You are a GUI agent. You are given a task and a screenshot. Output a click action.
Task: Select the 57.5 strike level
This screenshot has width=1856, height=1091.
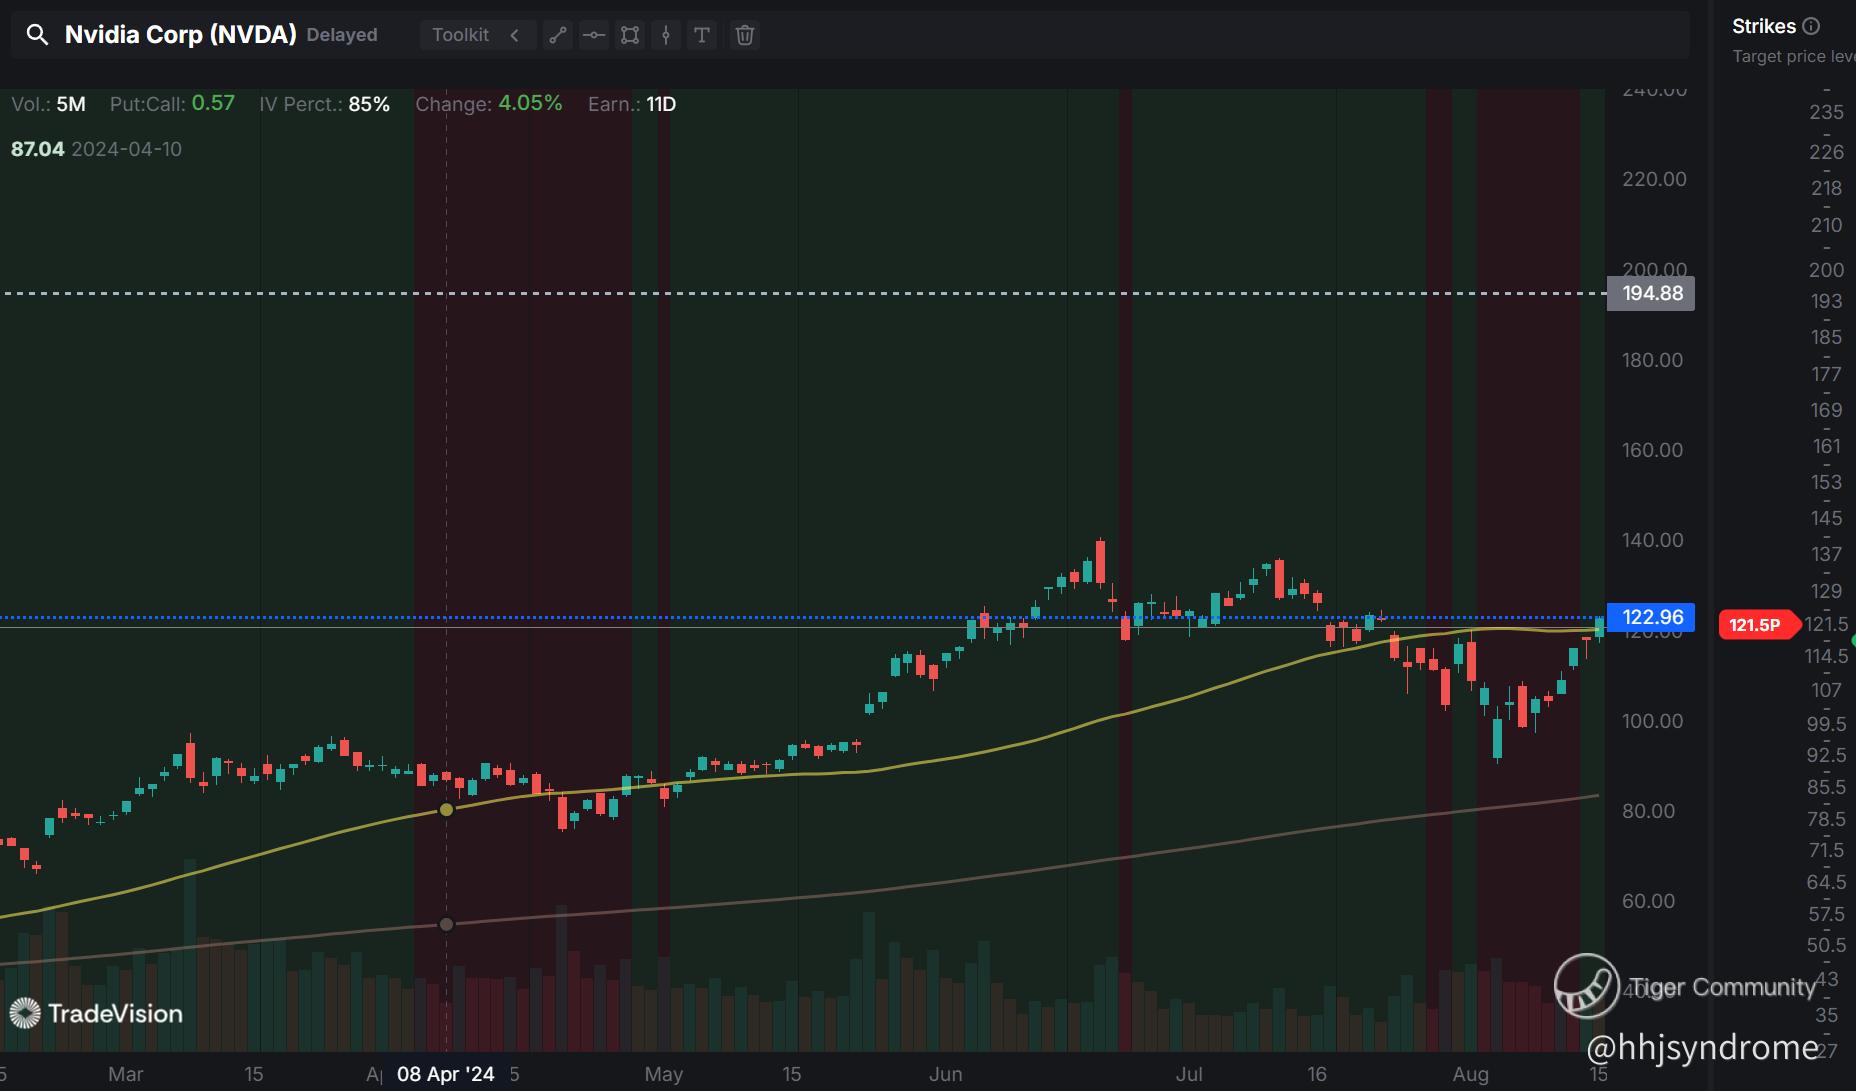pyautogui.click(x=1826, y=914)
